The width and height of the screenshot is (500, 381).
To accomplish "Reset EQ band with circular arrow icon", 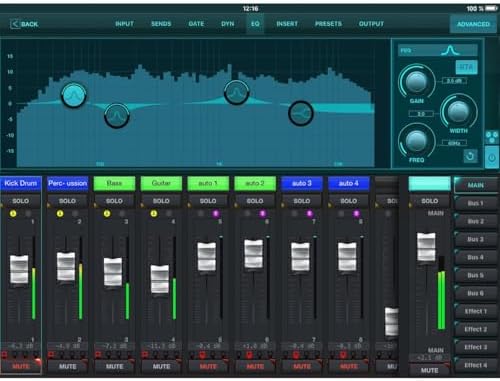I will point(470,156).
